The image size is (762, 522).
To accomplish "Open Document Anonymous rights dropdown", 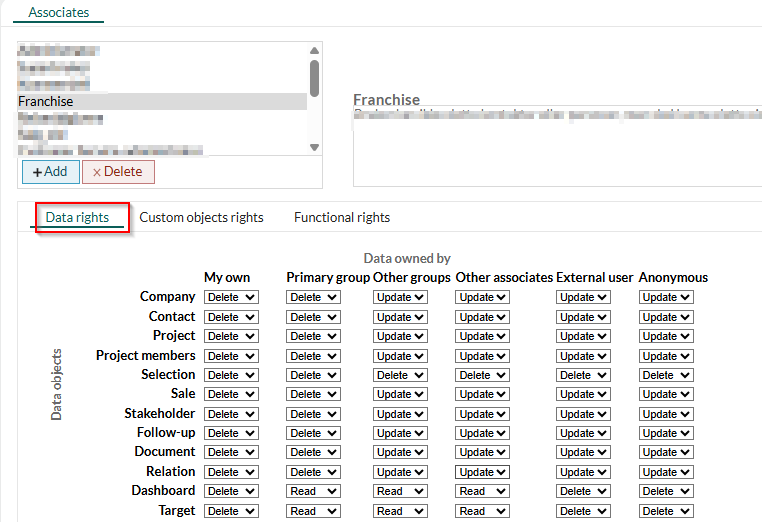I will tap(666, 452).
